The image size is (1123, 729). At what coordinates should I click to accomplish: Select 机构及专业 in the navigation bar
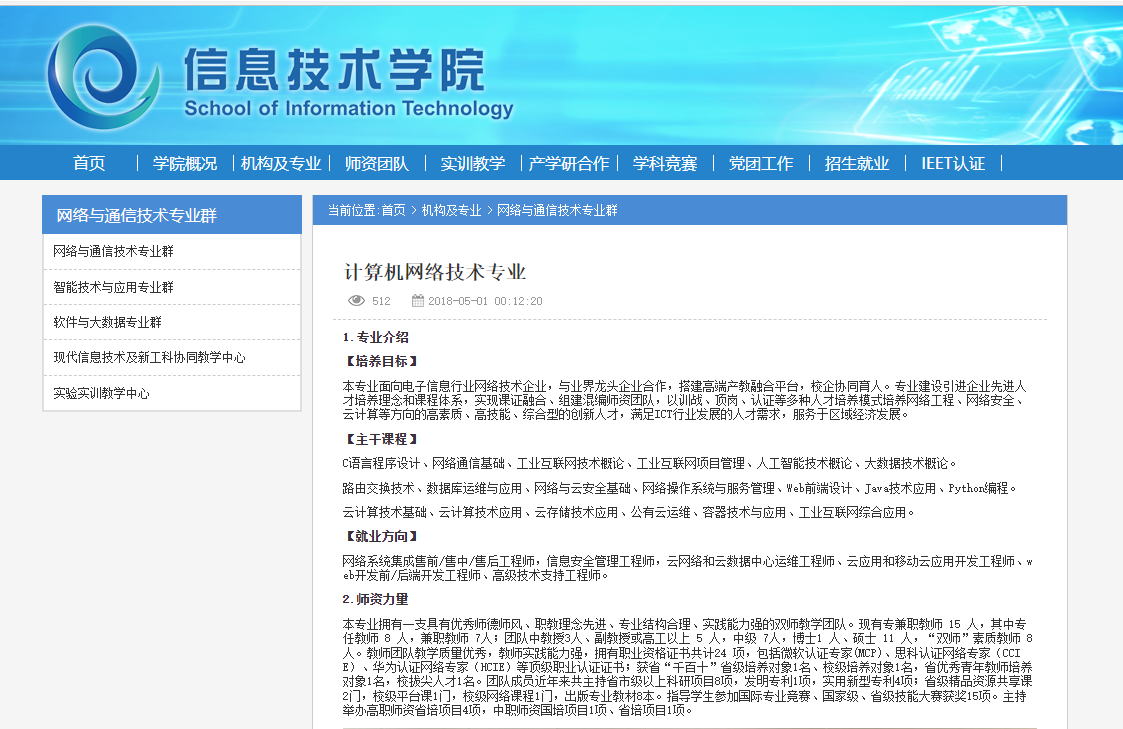282,162
